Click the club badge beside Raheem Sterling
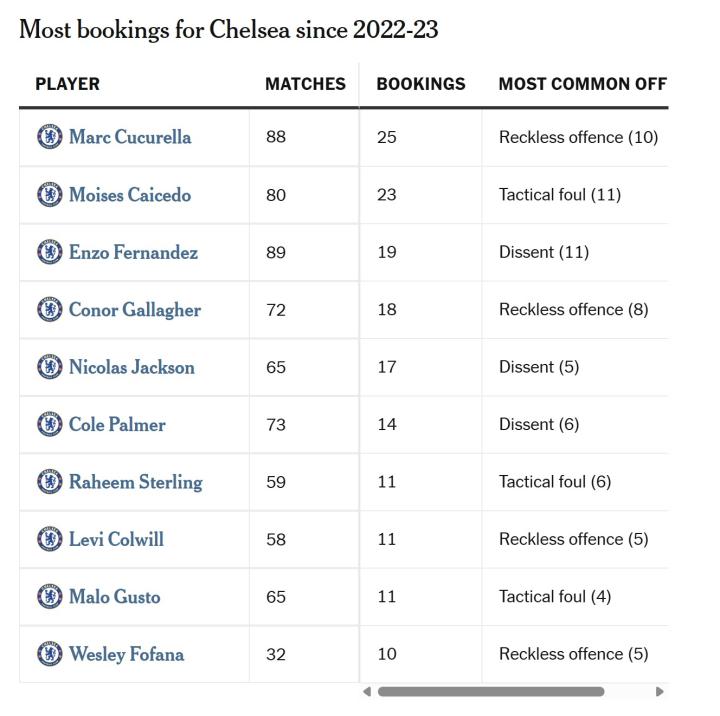 pos(49,482)
